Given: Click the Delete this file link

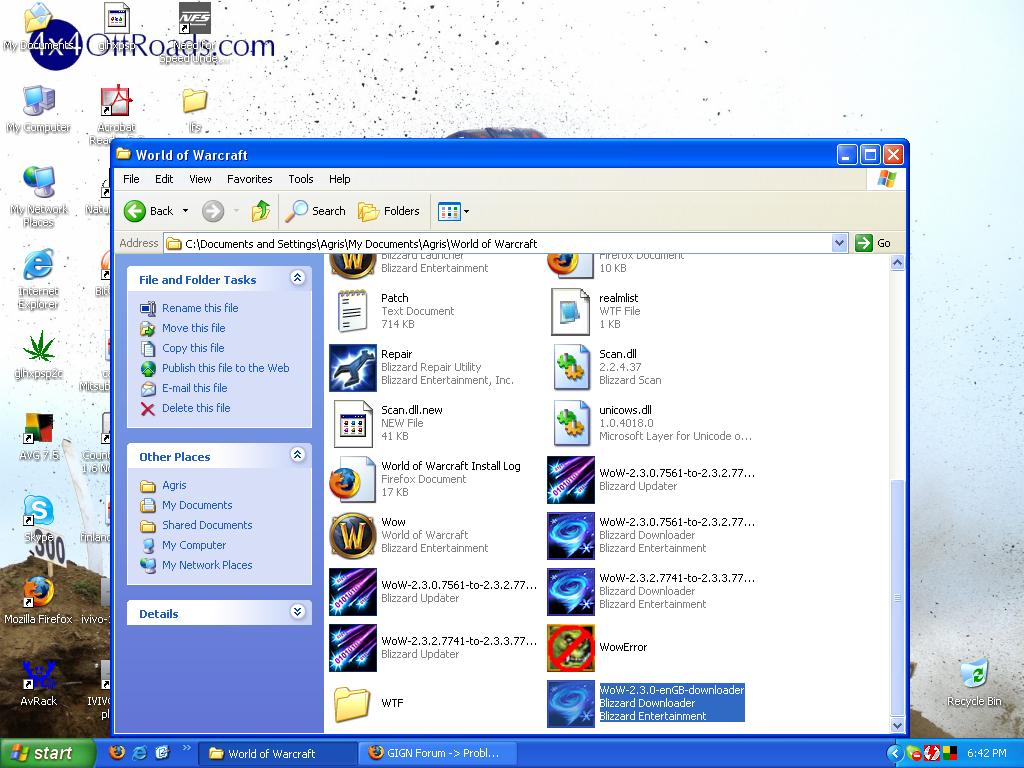Looking at the screenshot, I should 196,408.
